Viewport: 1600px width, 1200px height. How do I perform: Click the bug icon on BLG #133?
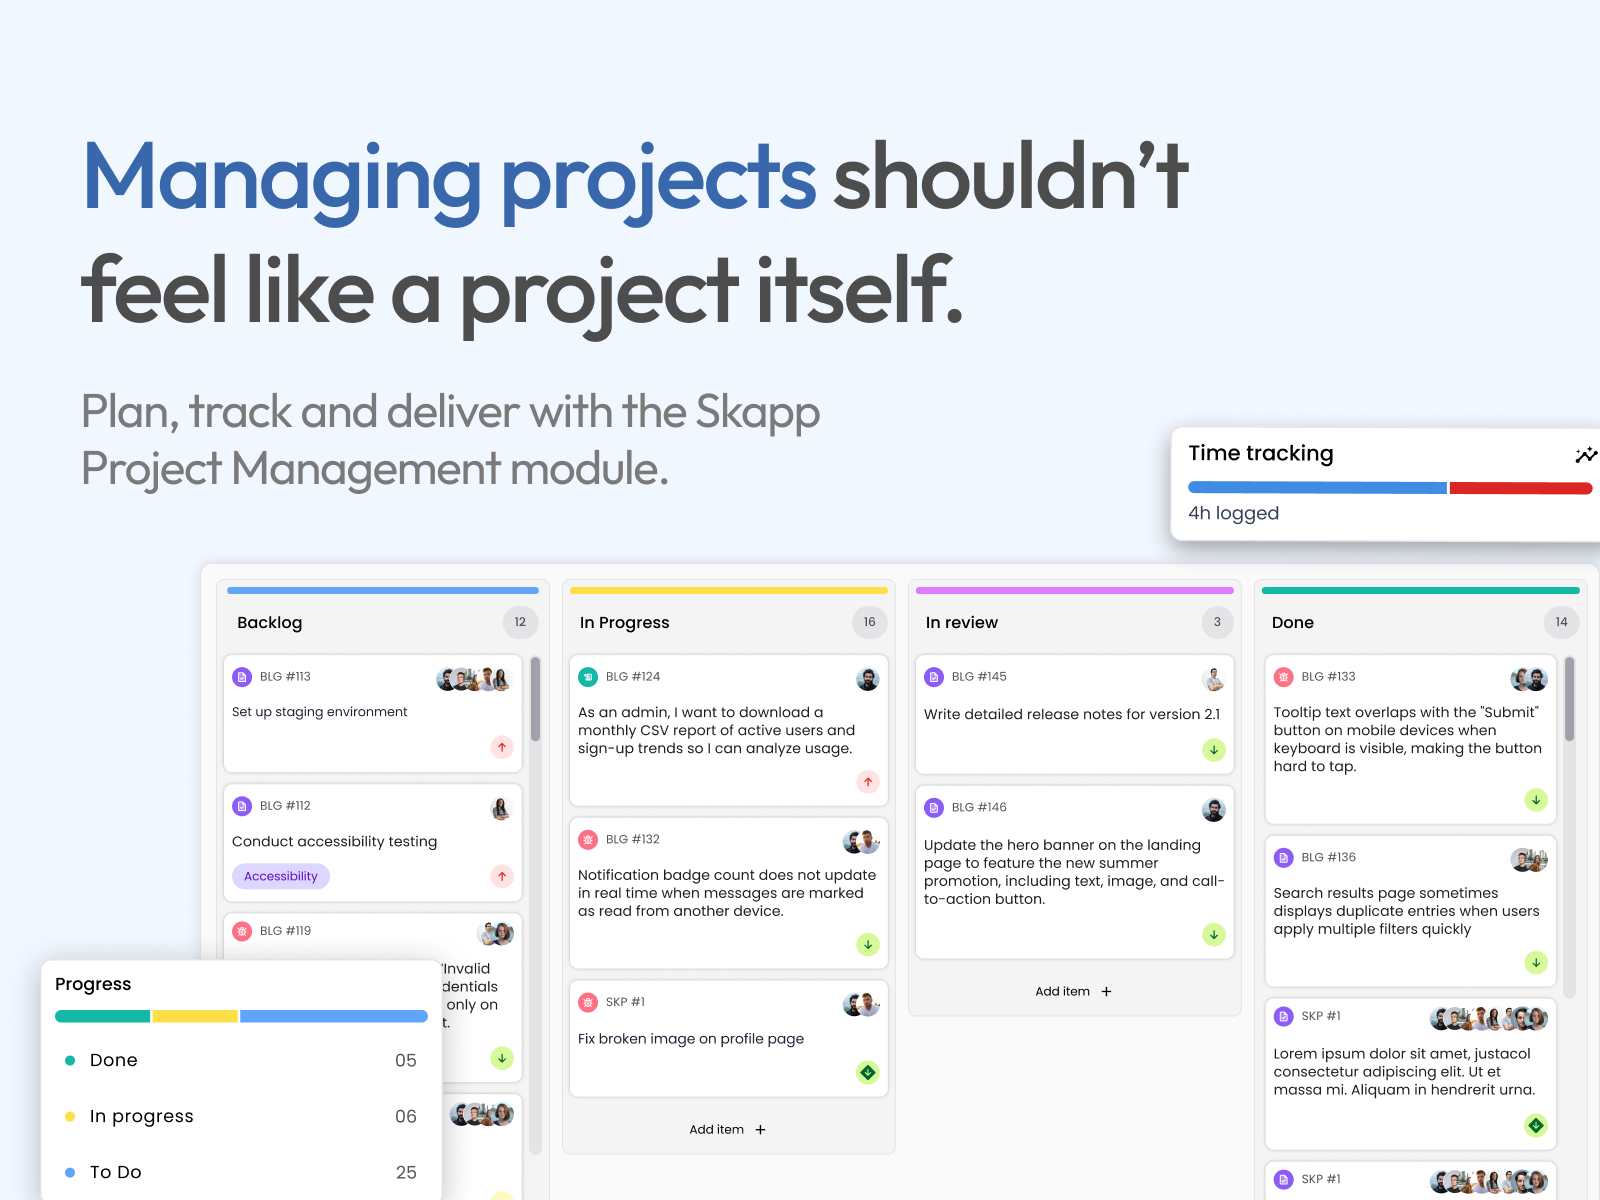(x=1283, y=677)
